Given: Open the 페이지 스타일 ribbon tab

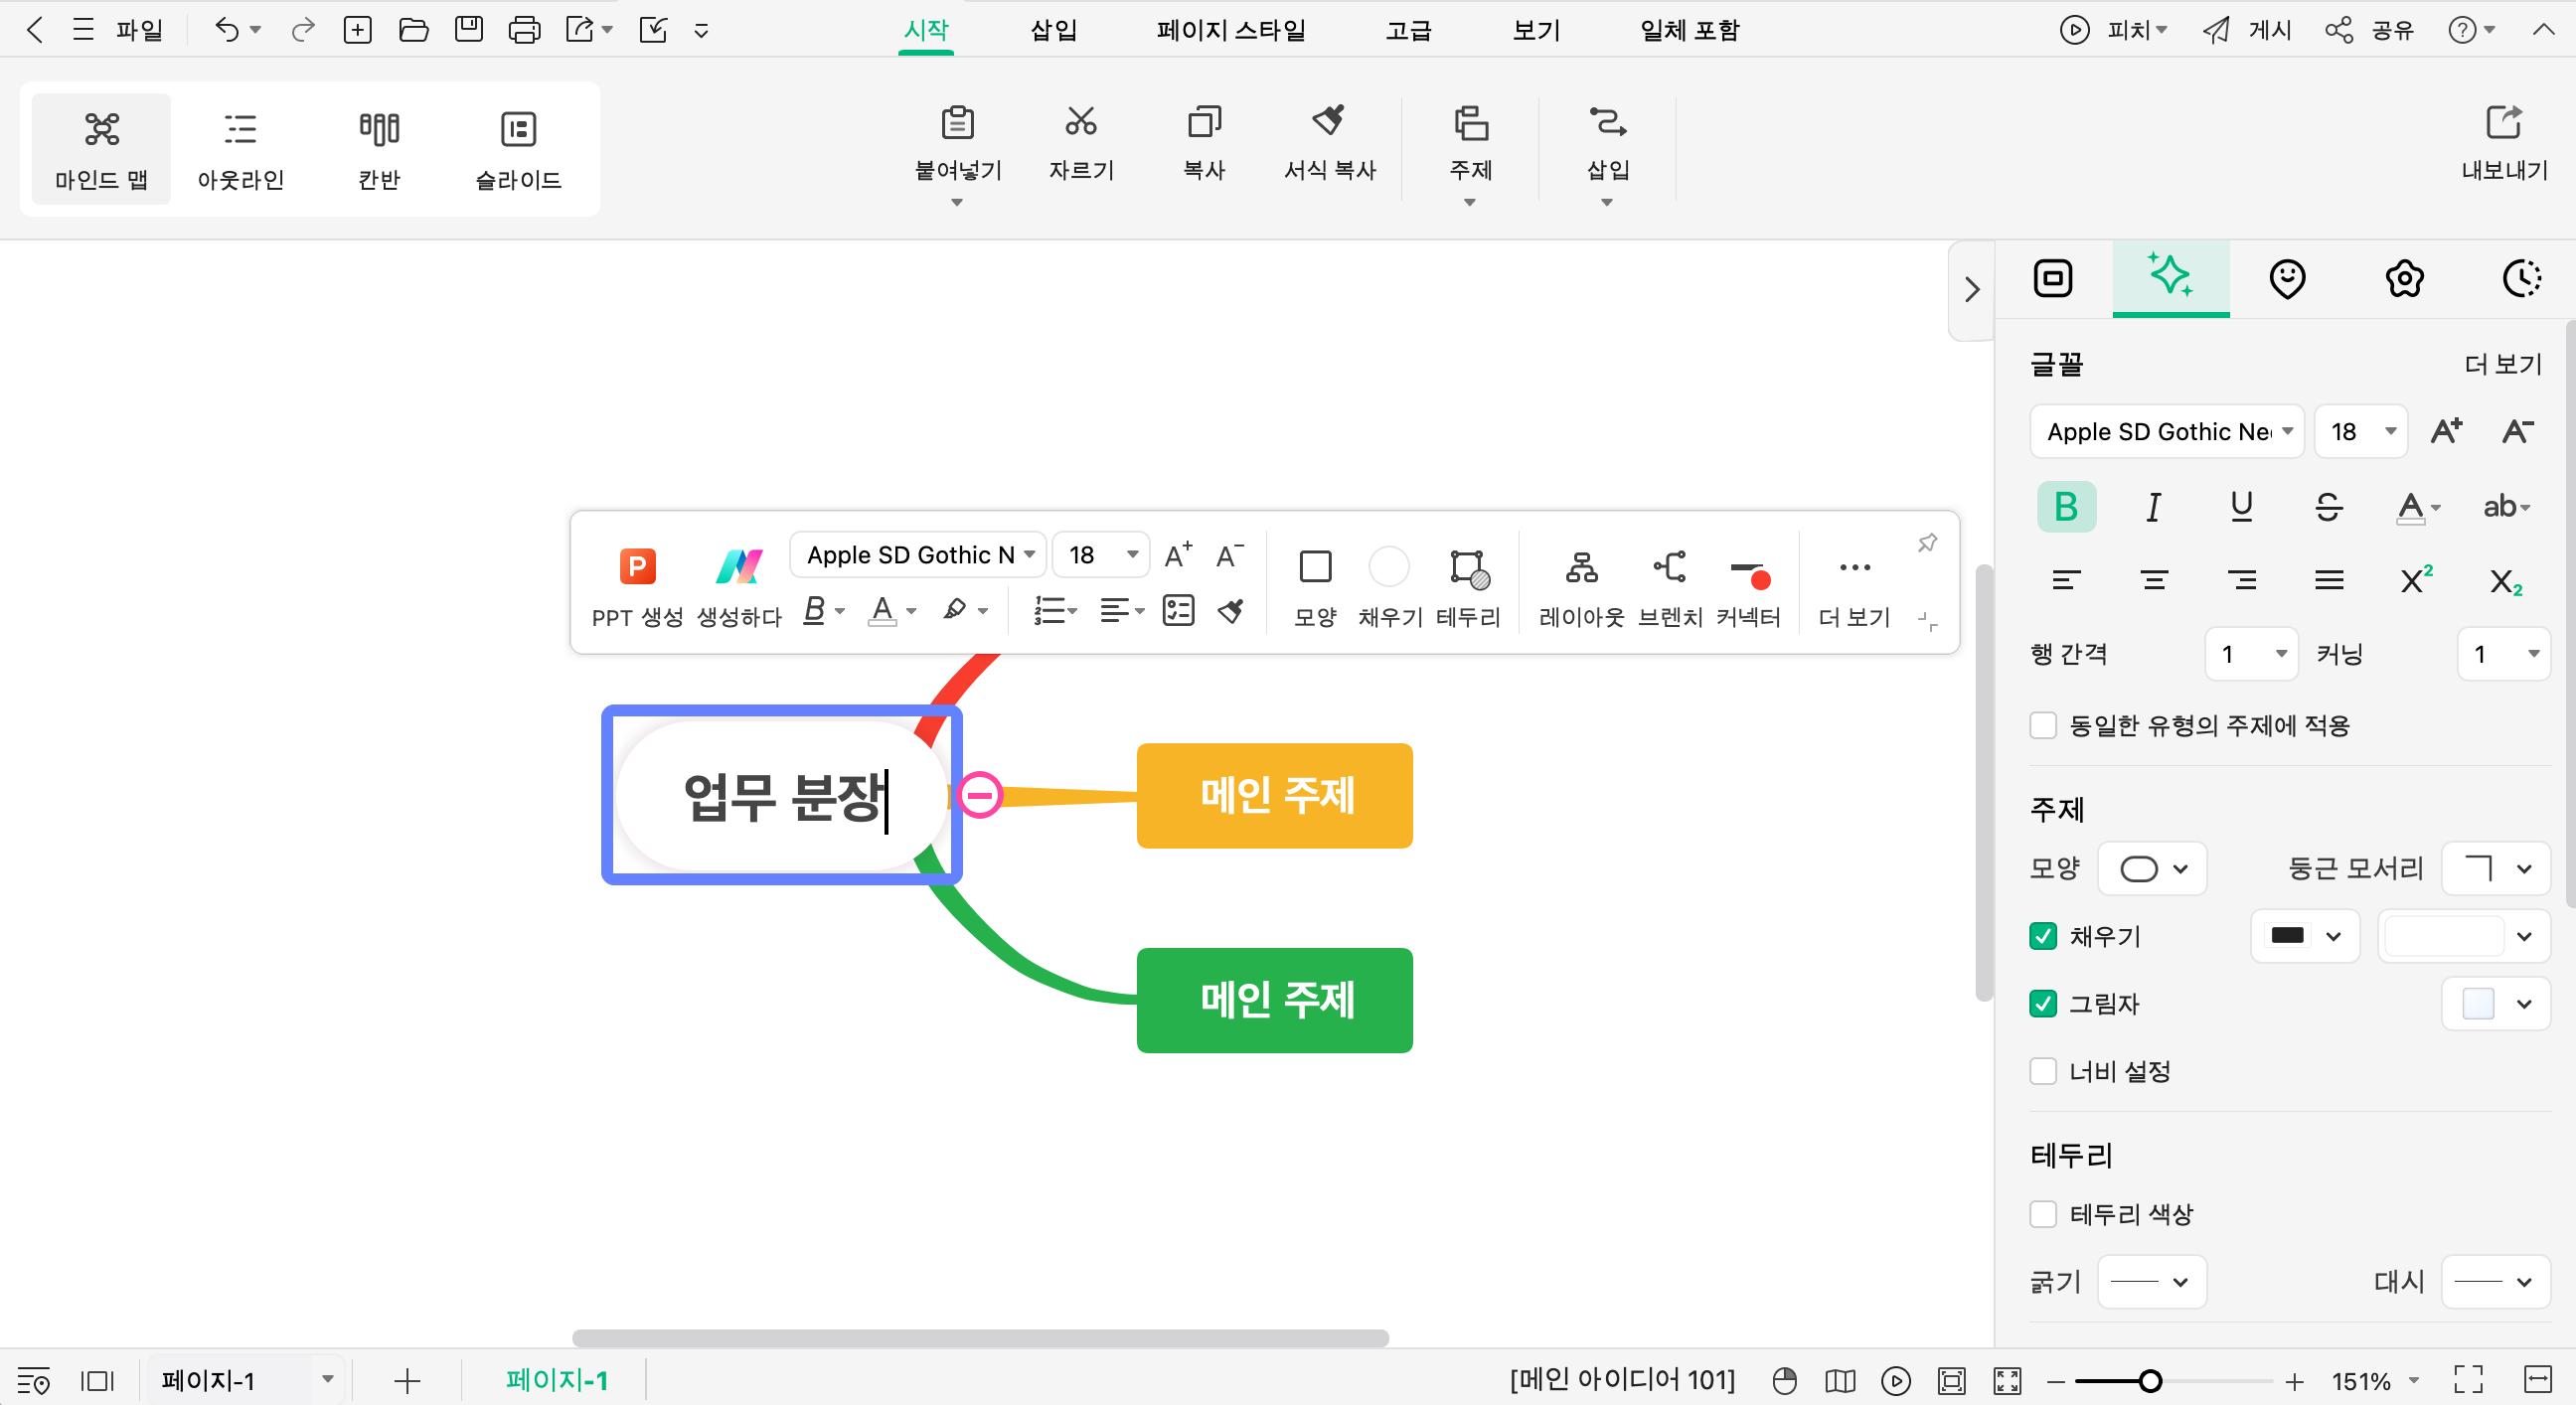Looking at the screenshot, I should click(1231, 30).
